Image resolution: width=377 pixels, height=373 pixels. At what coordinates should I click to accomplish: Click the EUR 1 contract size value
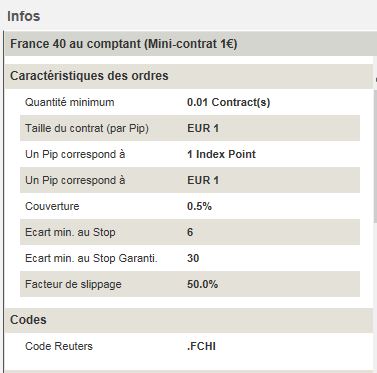point(203,128)
